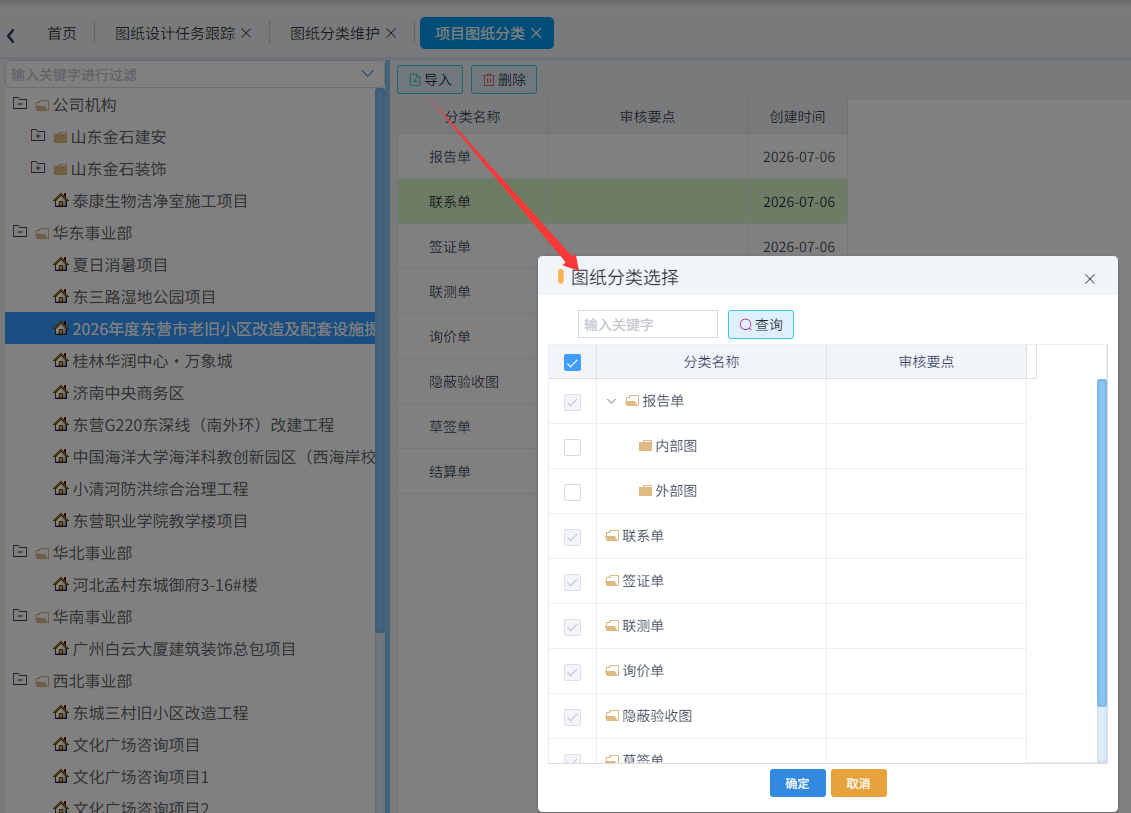Image resolution: width=1131 pixels, height=813 pixels.
Task: Close the 图纸分类维护 tab
Action: (391, 33)
